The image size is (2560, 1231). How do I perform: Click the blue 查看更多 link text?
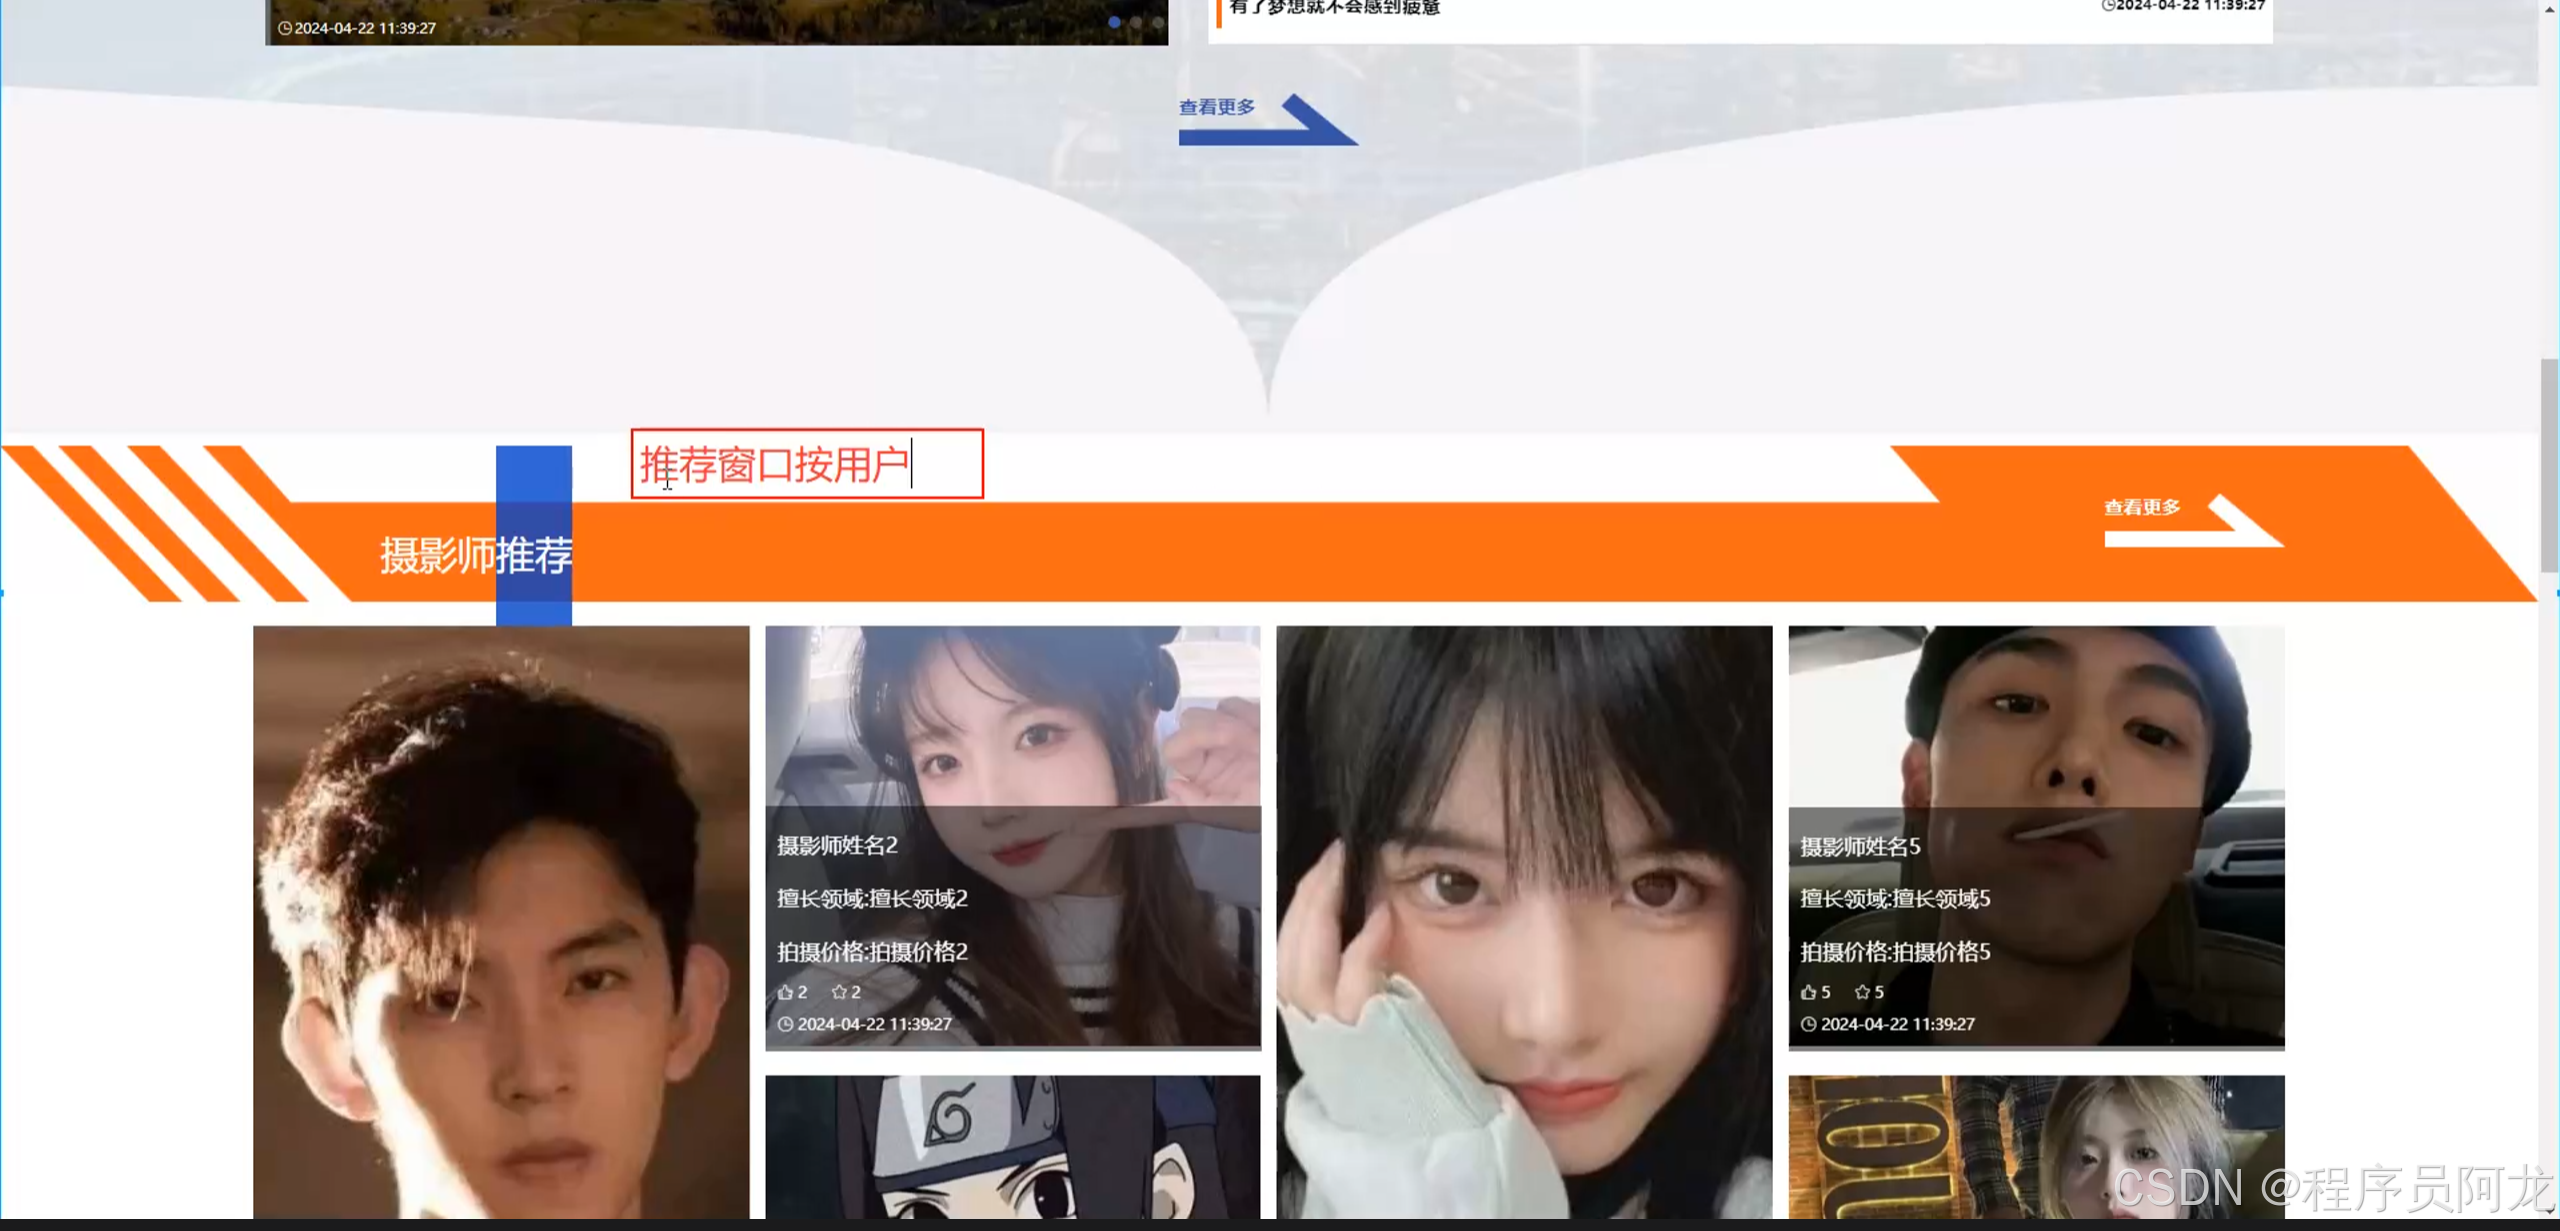click(1216, 107)
